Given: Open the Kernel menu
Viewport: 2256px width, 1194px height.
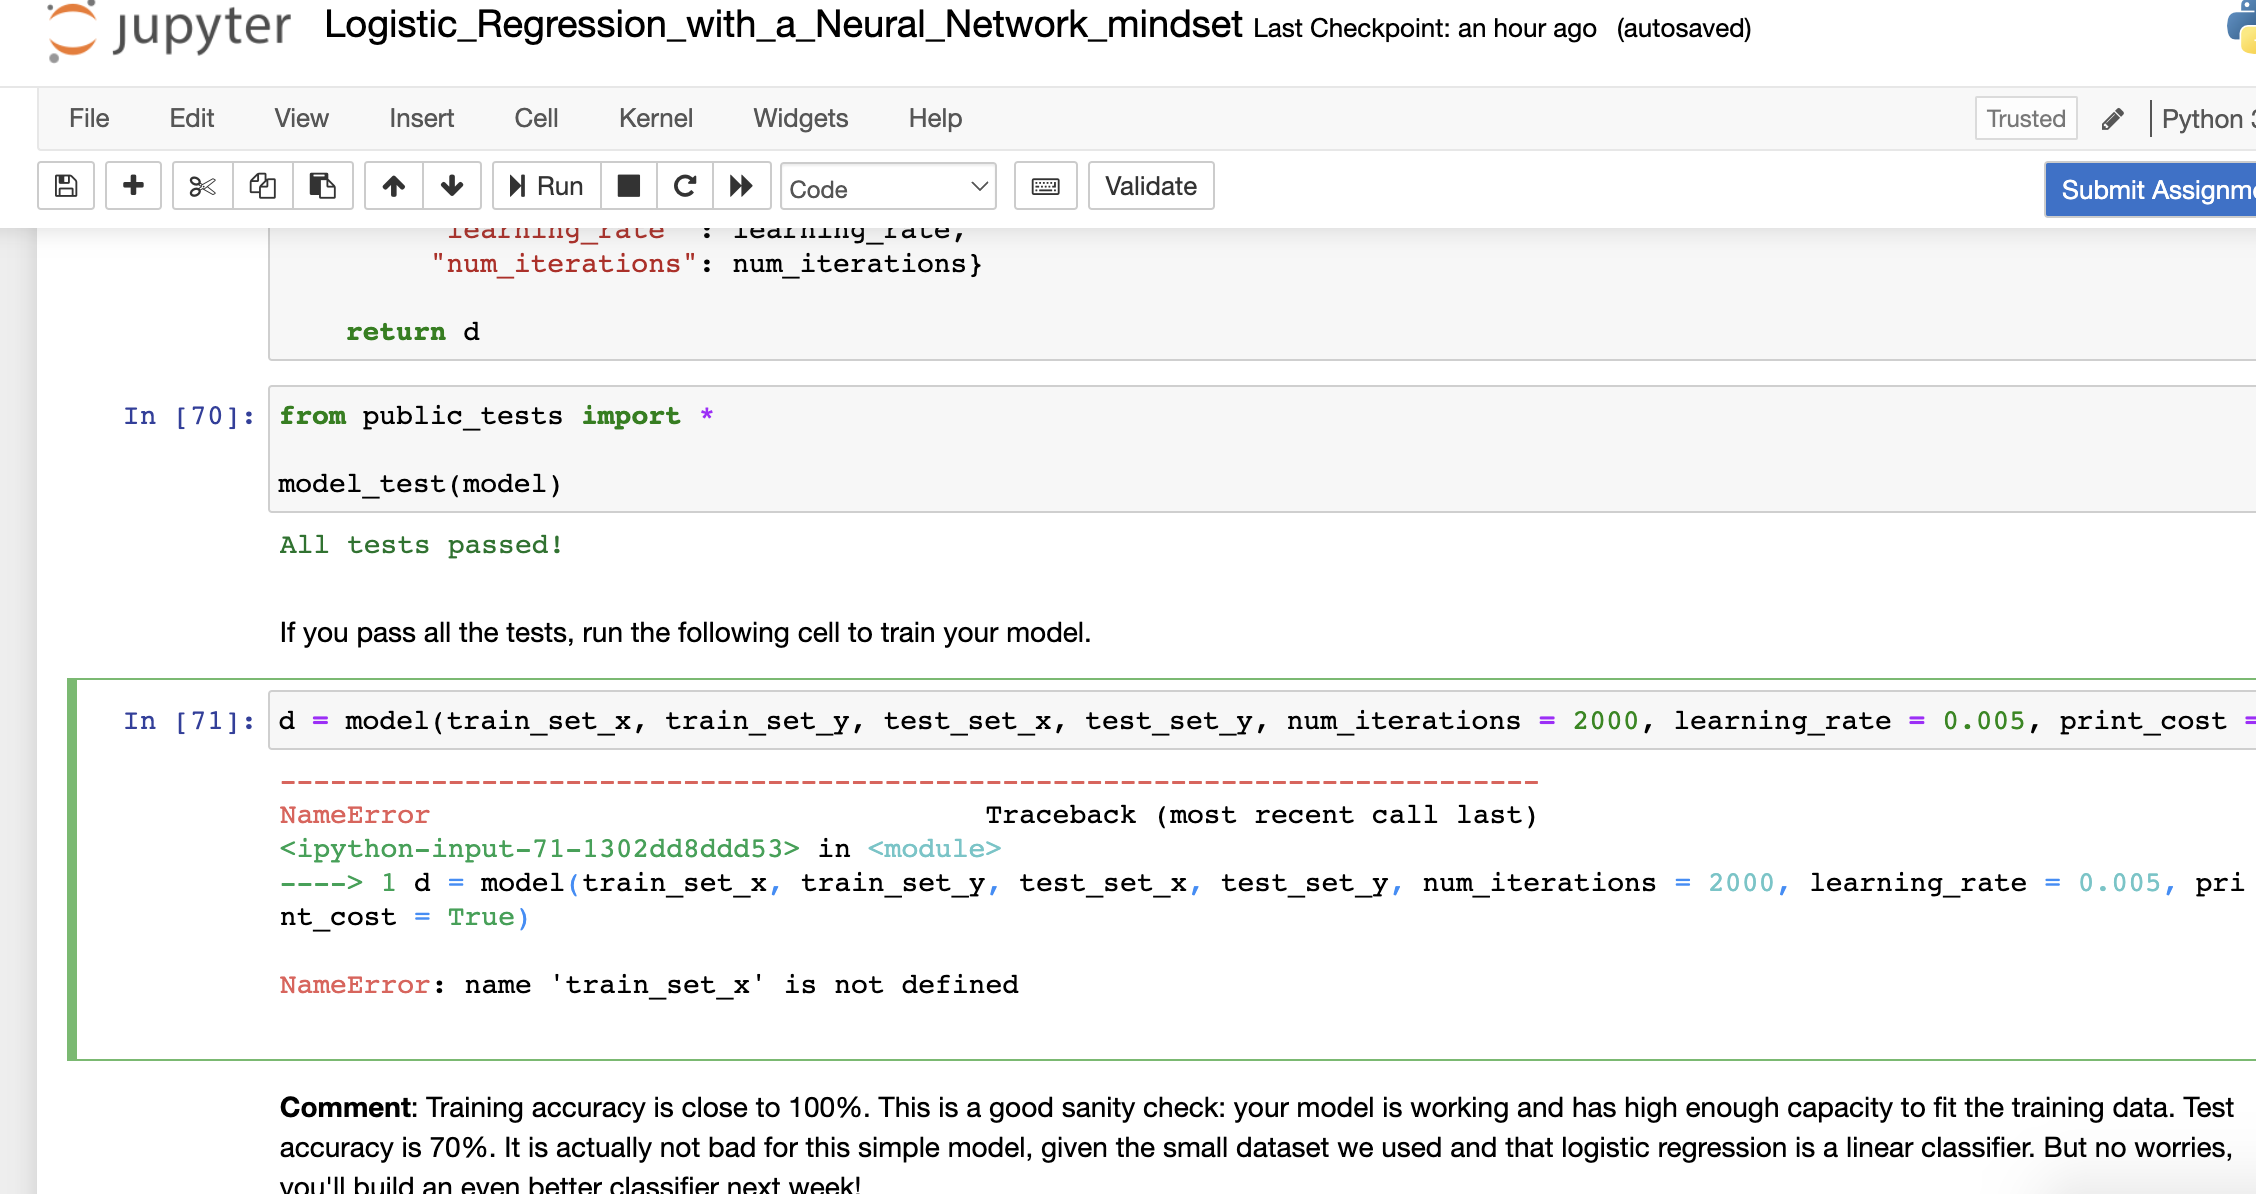Looking at the screenshot, I should point(655,118).
